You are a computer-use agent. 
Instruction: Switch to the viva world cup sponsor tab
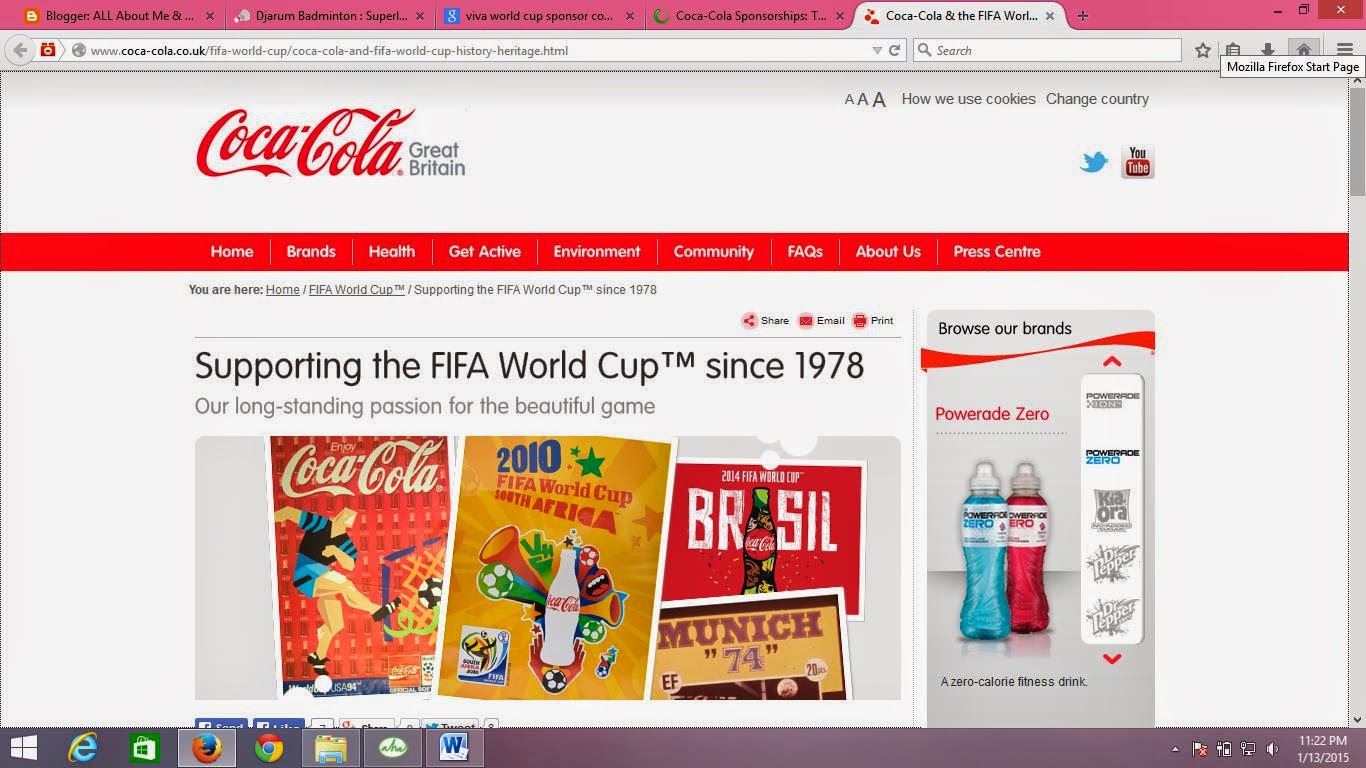536,16
